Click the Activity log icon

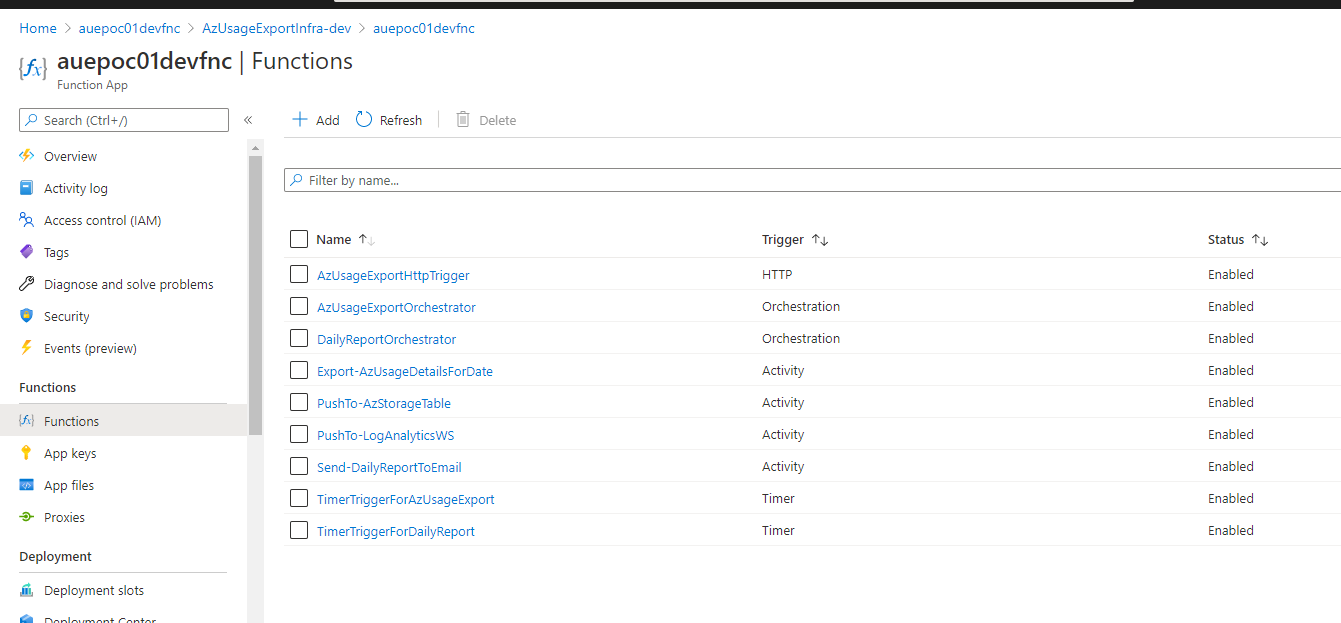pos(27,188)
